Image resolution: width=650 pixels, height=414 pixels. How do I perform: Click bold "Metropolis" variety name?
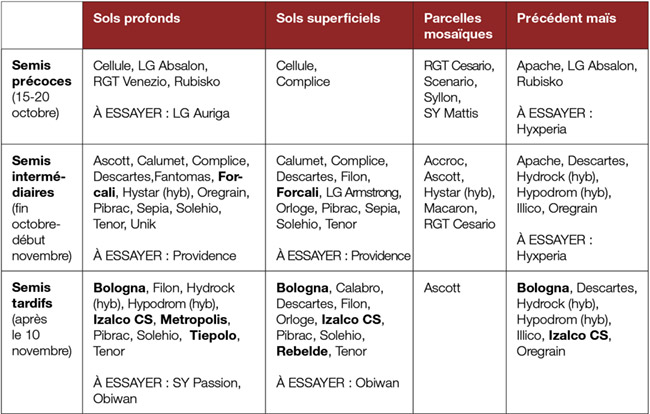pos(194,320)
